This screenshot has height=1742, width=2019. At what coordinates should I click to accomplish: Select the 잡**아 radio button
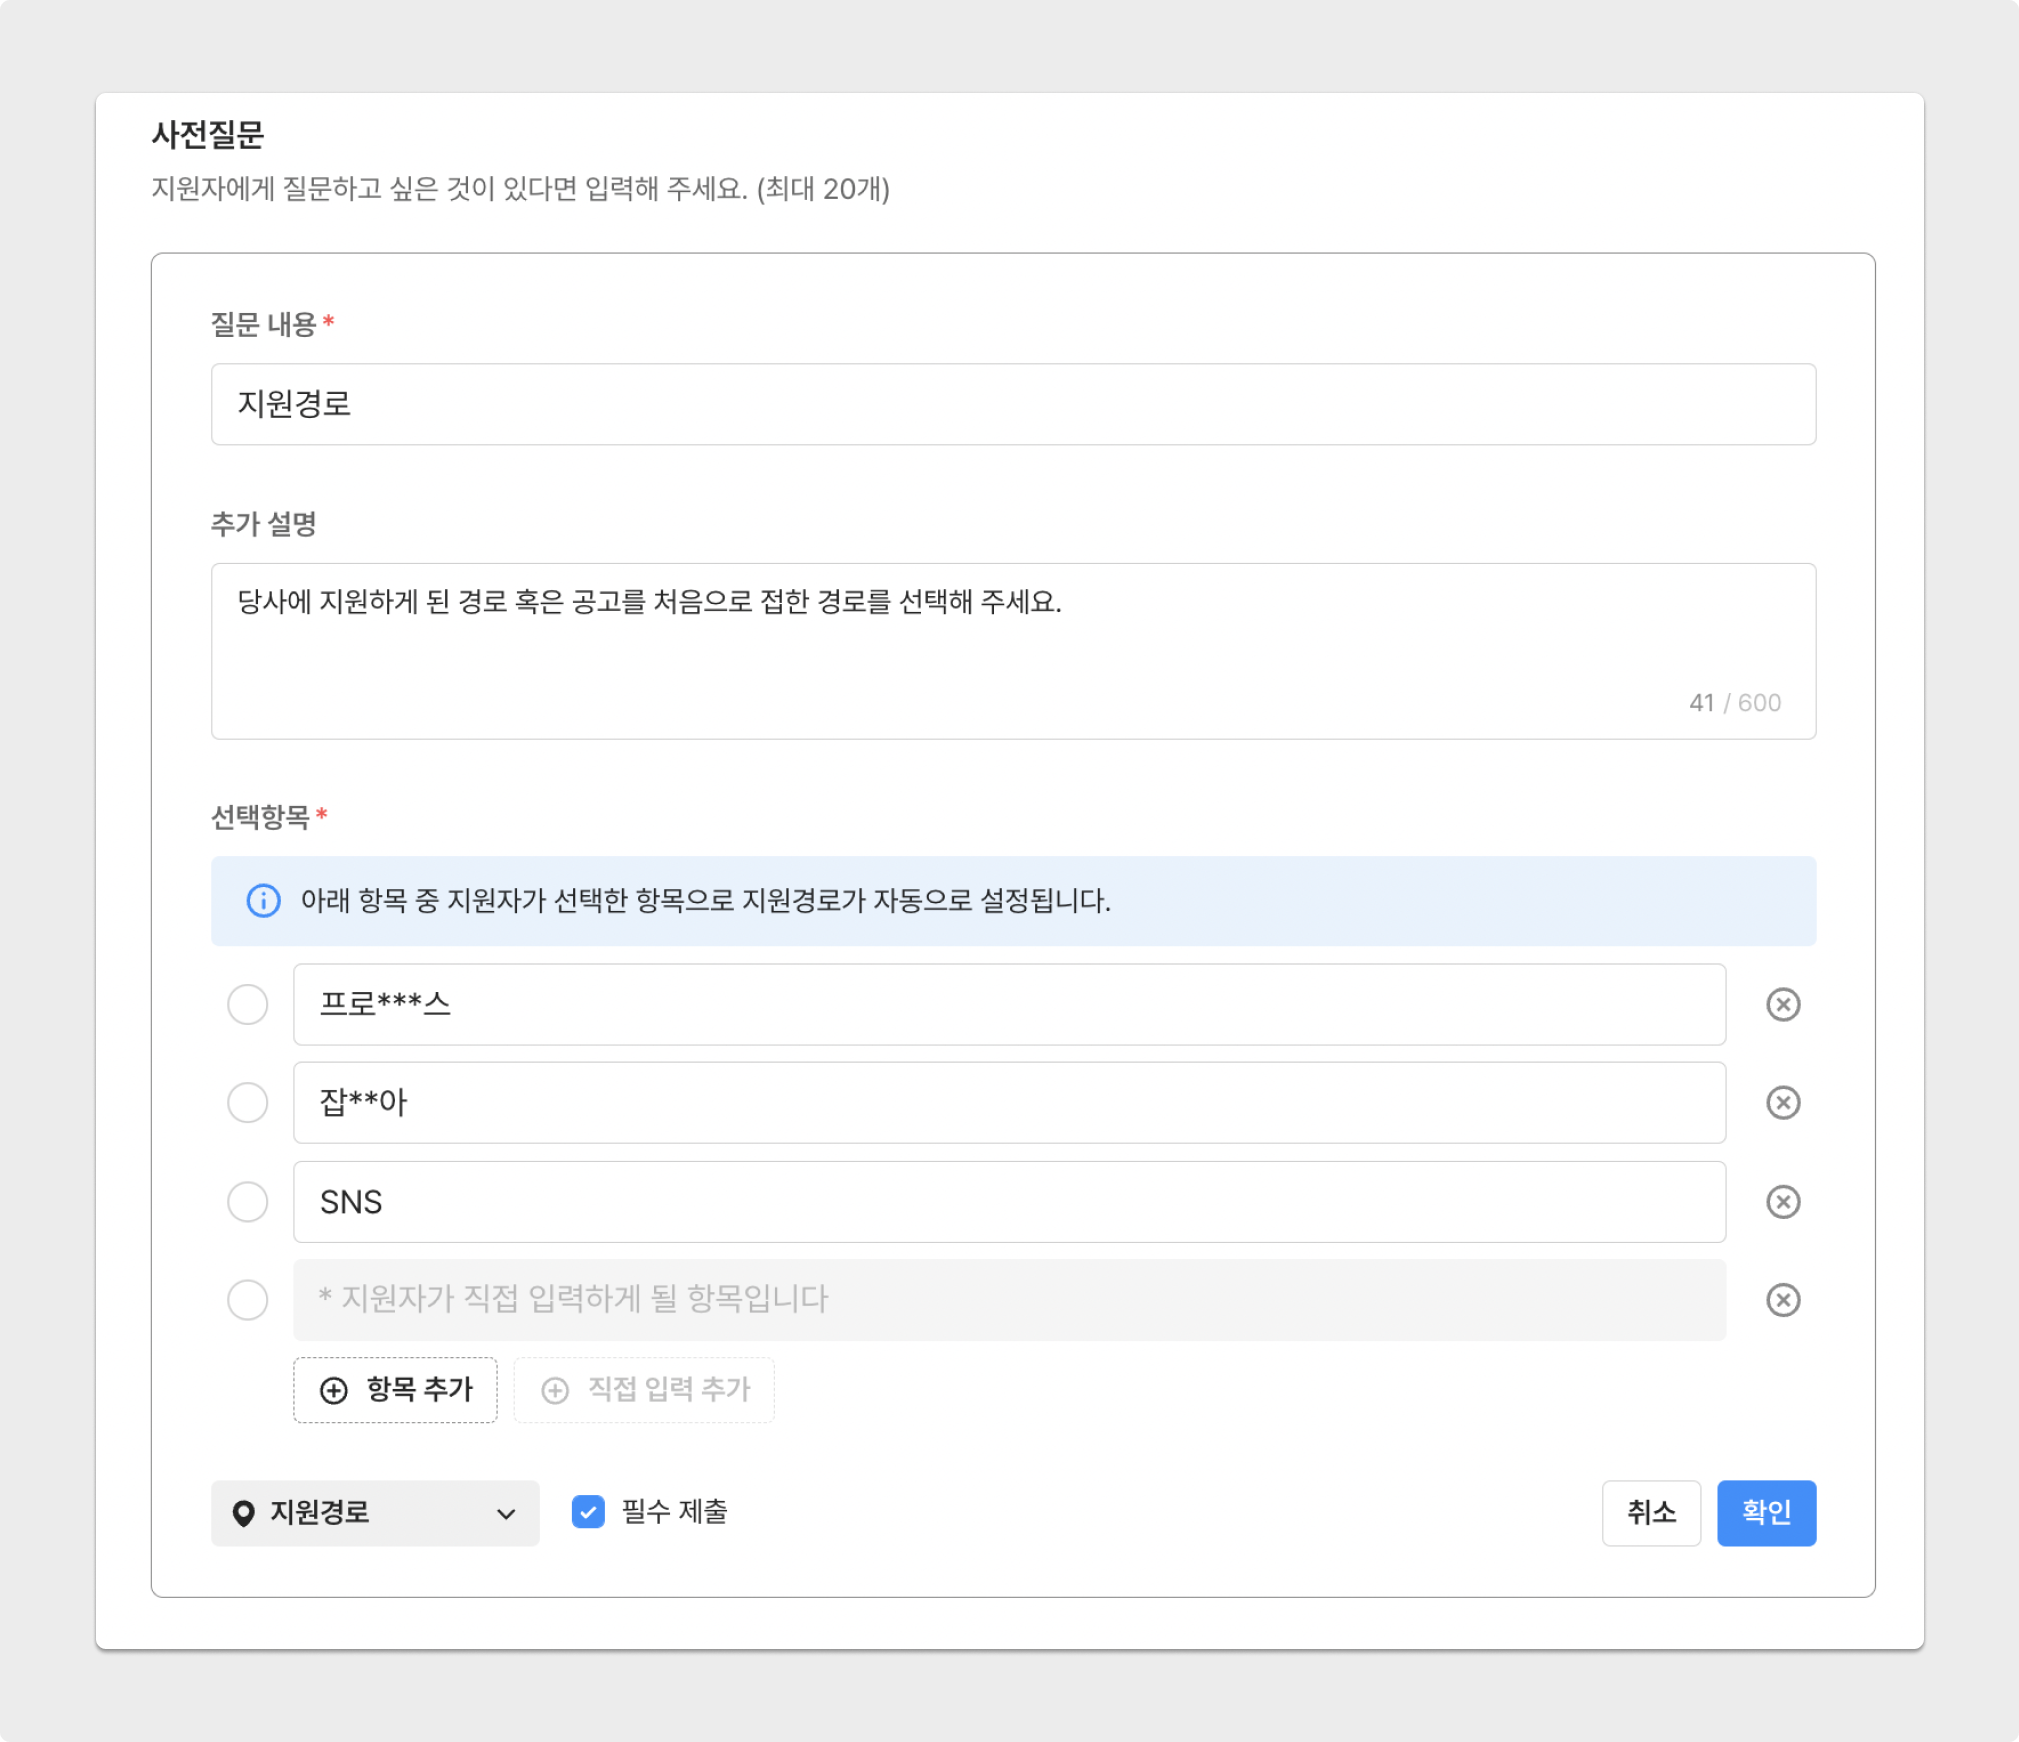tap(247, 1102)
